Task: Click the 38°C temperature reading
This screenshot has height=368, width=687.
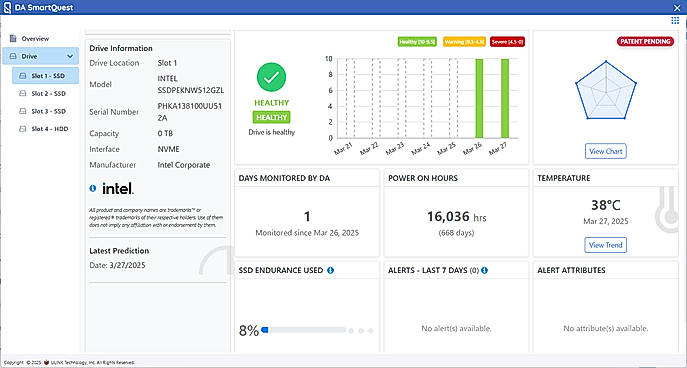Action: (606, 205)
